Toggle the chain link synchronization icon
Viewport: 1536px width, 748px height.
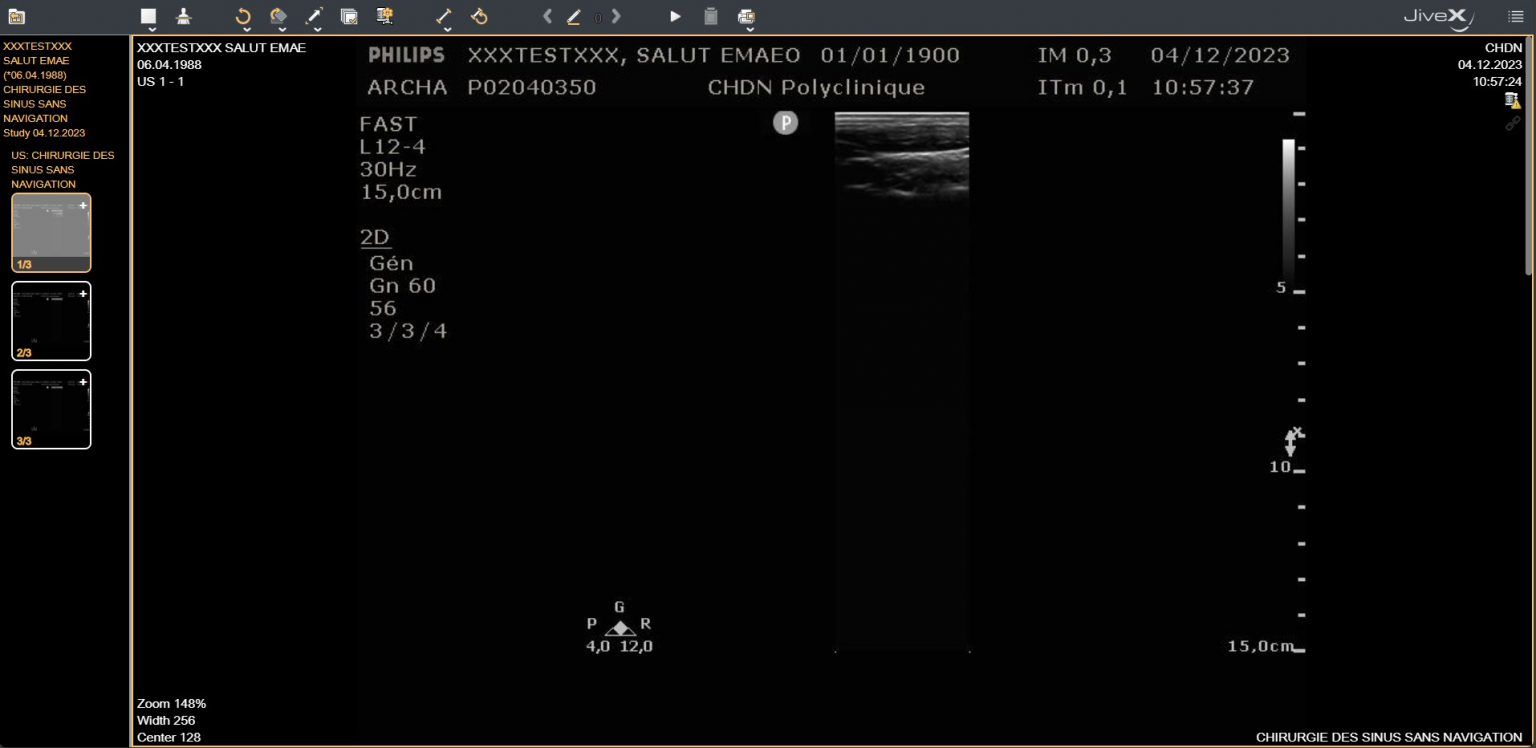pos(1513,124)
